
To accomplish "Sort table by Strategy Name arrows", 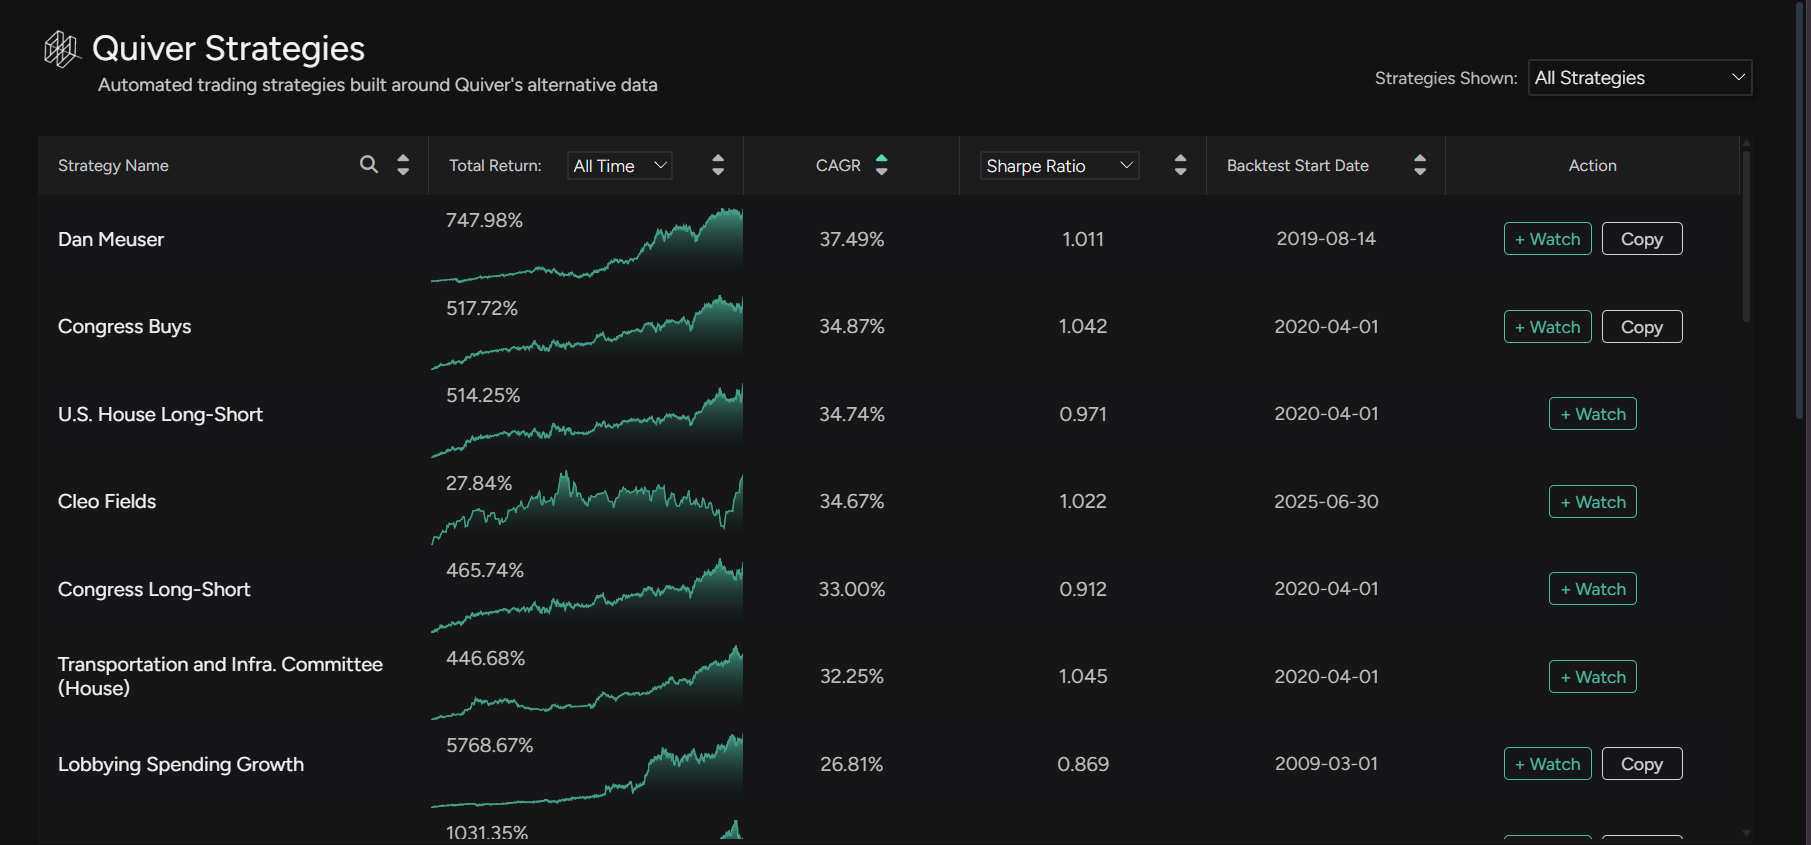I will 403,165.
